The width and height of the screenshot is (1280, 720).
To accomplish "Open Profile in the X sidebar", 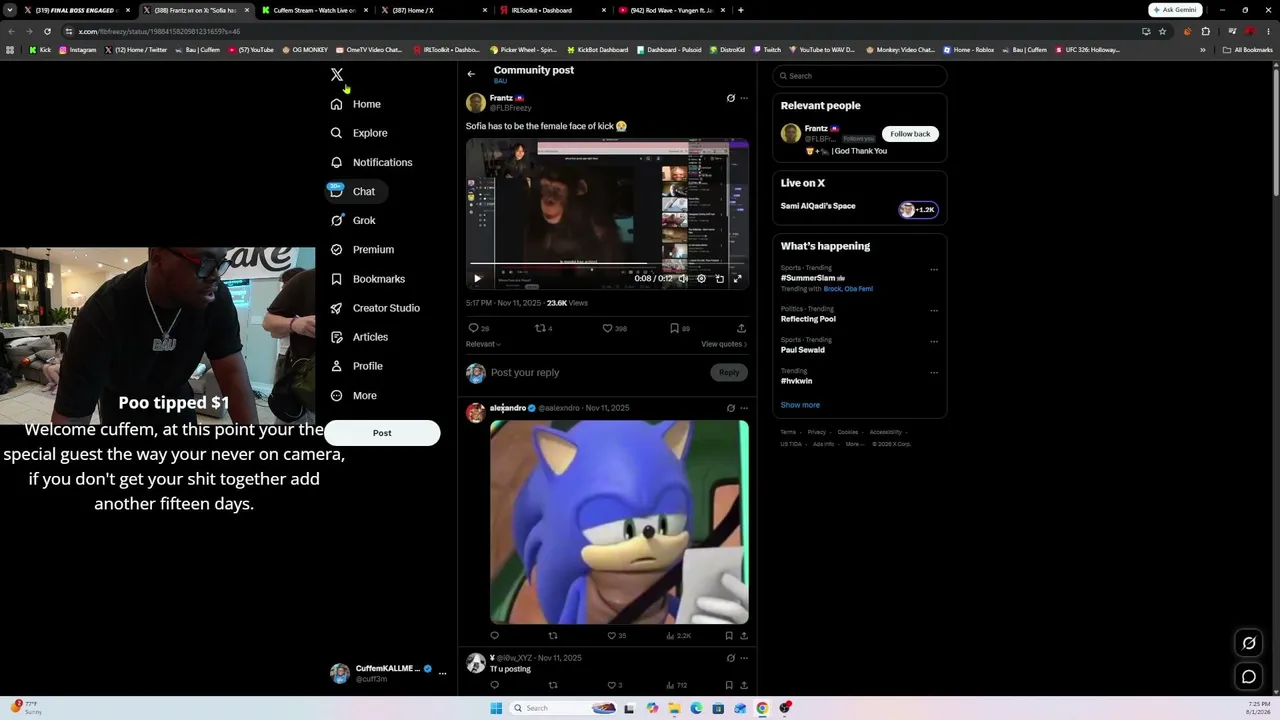I will click(357, 366).
